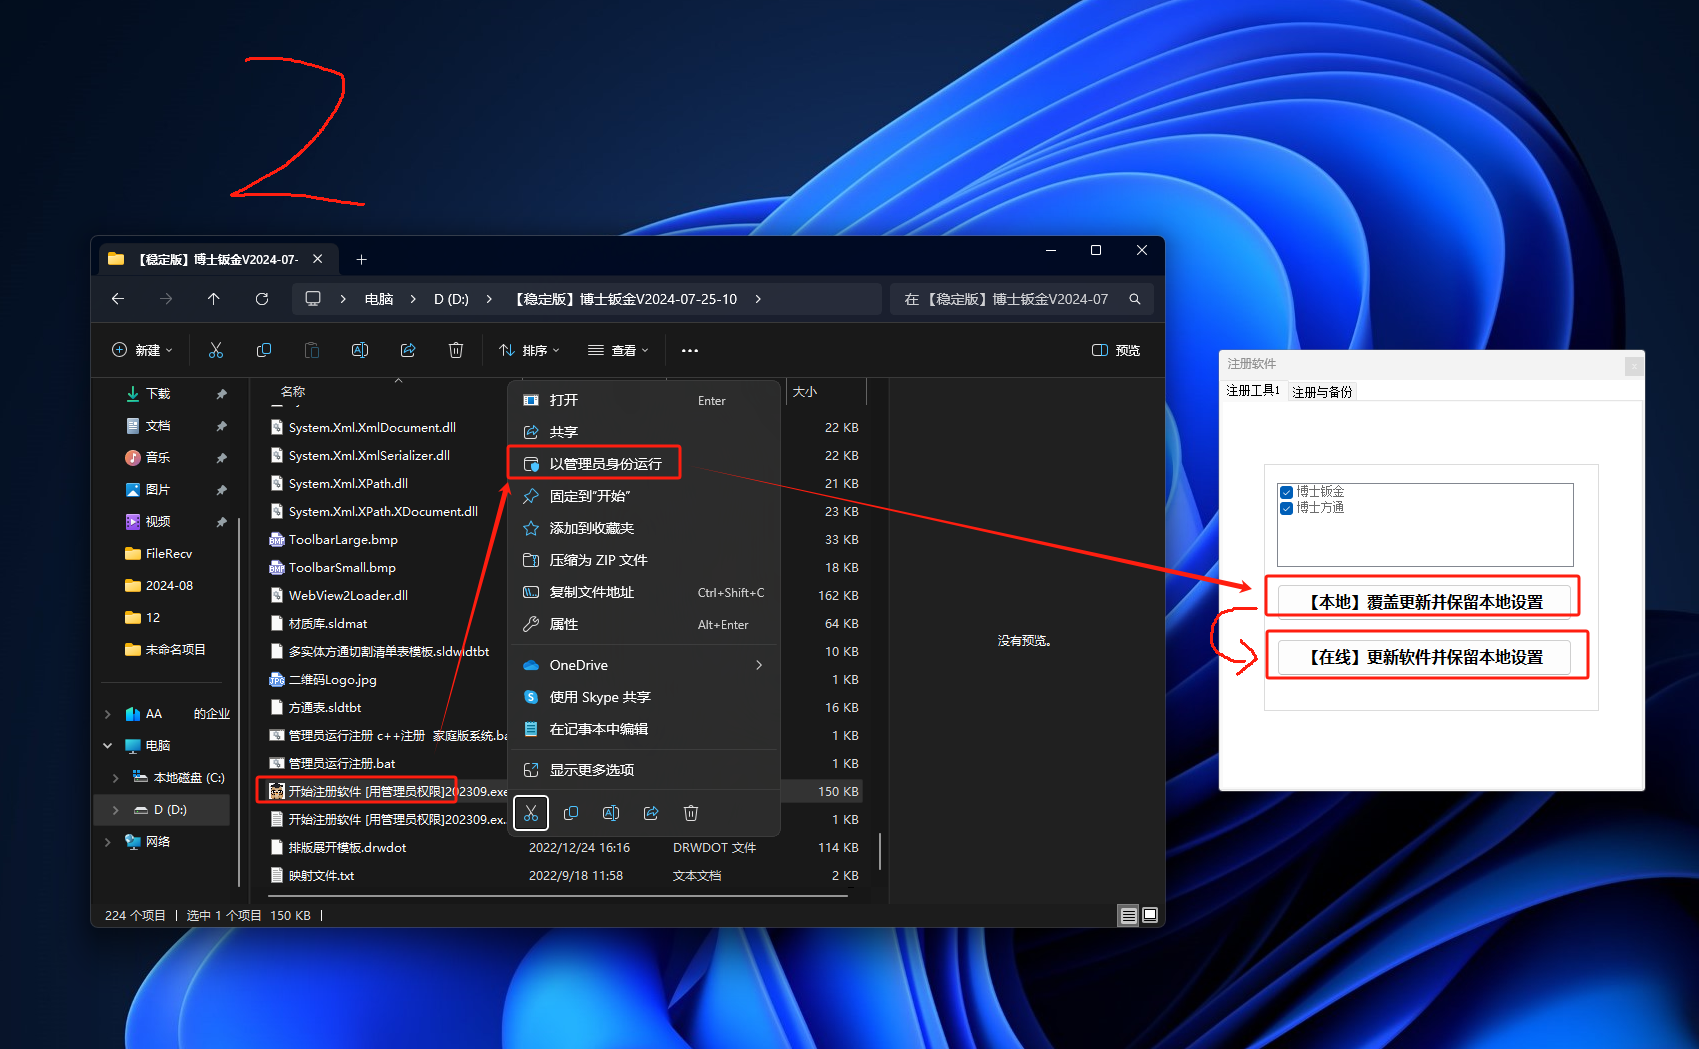This screenshot has width=1699, height=1049.
Task: Expand the AA 的企业 sidebar node
Action: (x=107, y=714)
